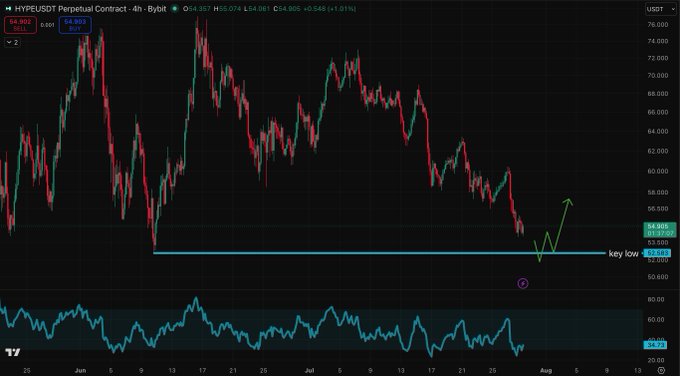Click the 60.000 price axis label
Image resolution: width=680 pixels, height=376 pixels.
tap(657, 171)
